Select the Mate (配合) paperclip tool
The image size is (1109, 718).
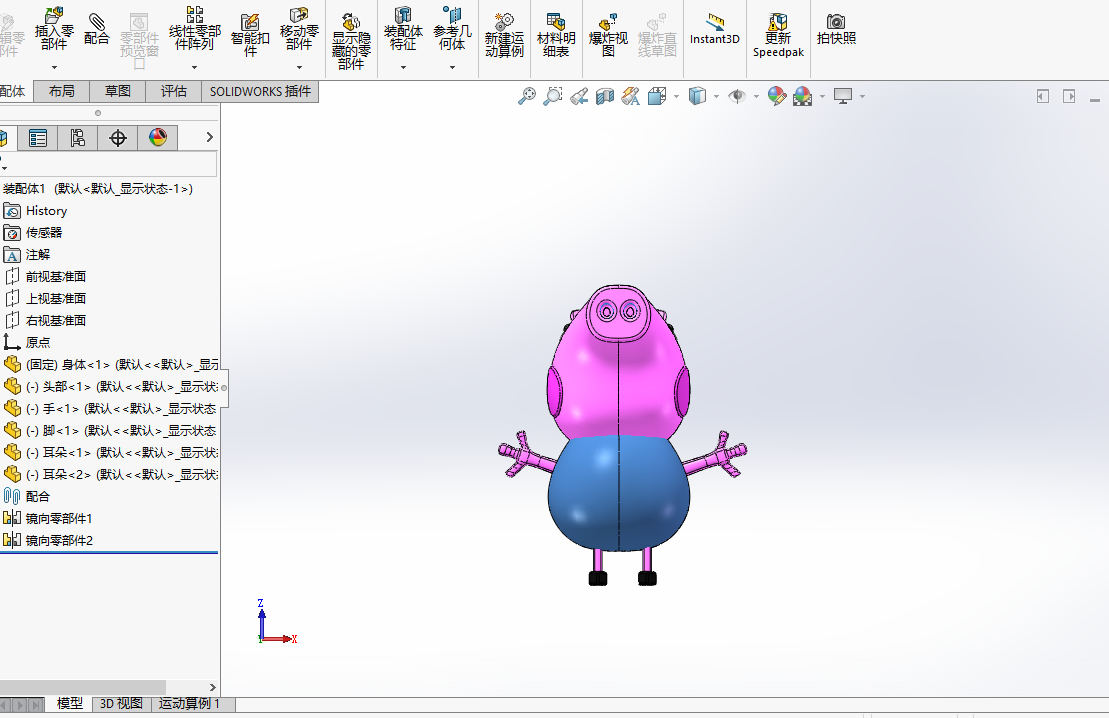point(96,29)
